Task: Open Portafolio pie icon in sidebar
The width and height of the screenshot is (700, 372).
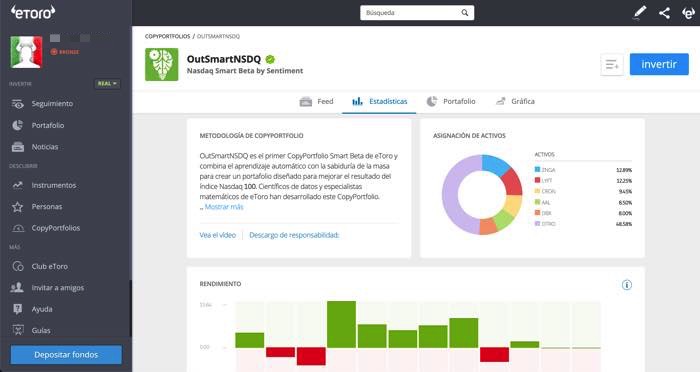Action: pyautogui.click(x=17, y=125)
